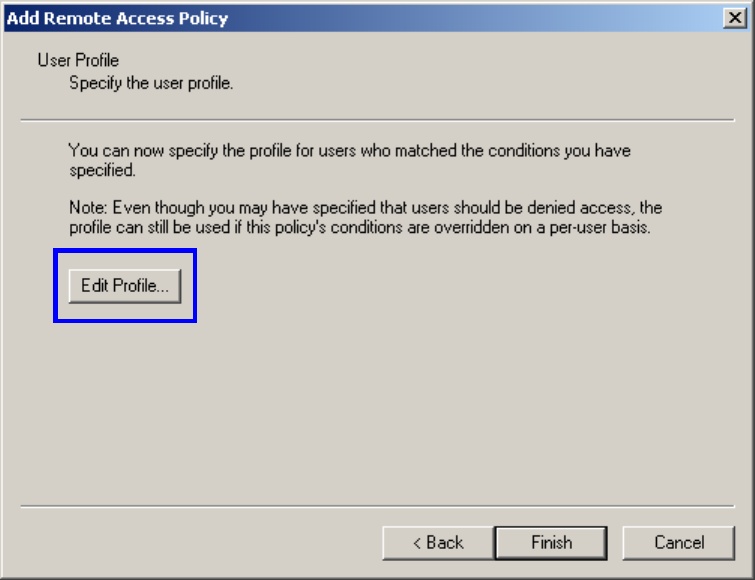Click the User Profile heading text
The image size is (755, 580).
click(x=78, y=60)
